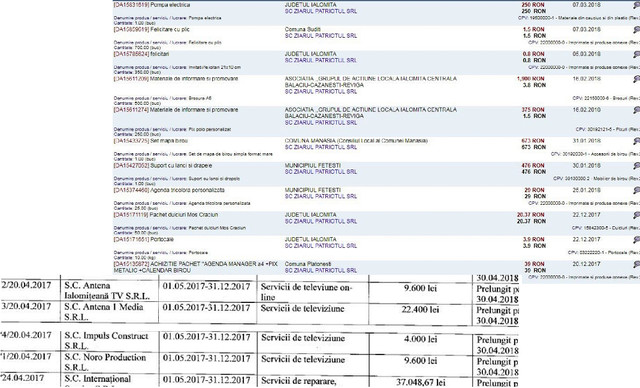Open magnifier for Suport cu lanci si drapele
This screenshot has height=388, width=640.
coord(637,166)
